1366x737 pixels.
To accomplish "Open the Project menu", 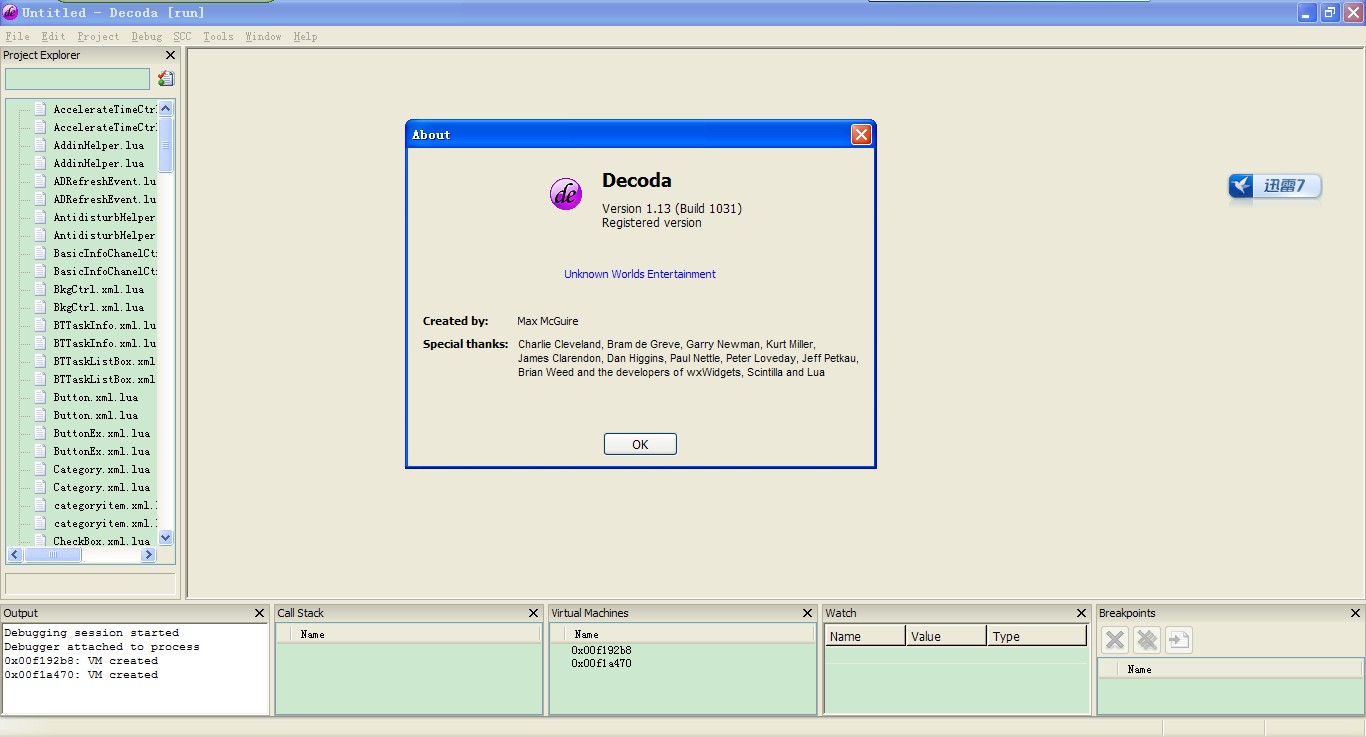I will click(x=98, y=36).
